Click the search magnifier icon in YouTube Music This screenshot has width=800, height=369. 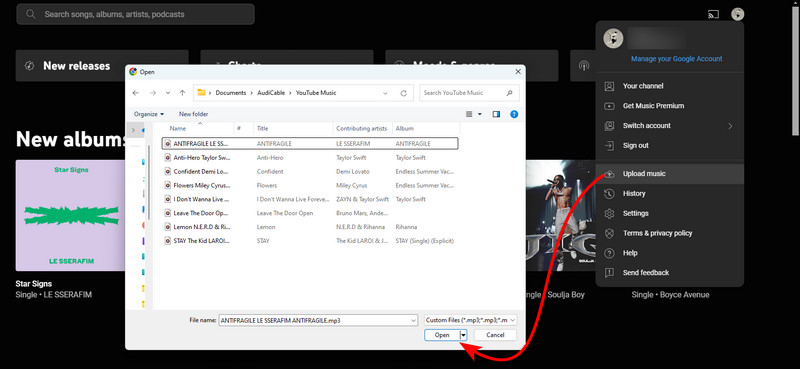[x=31, y=14]
